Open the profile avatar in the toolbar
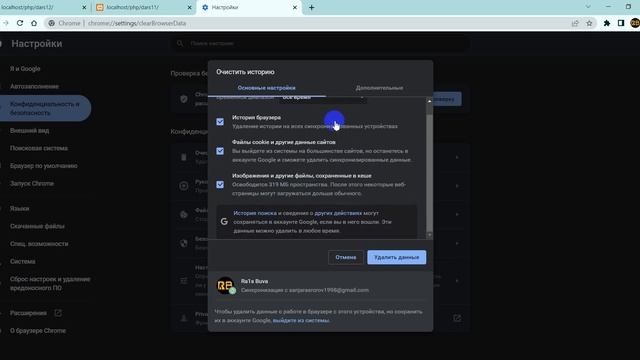The image size is (640, 360). click(635, 23)
